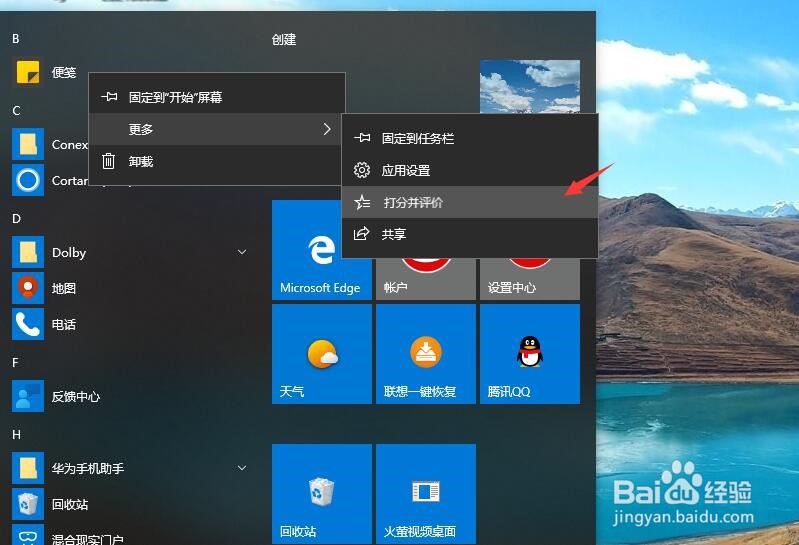Choose 更多 in the context menu

[x=217, y=129]
